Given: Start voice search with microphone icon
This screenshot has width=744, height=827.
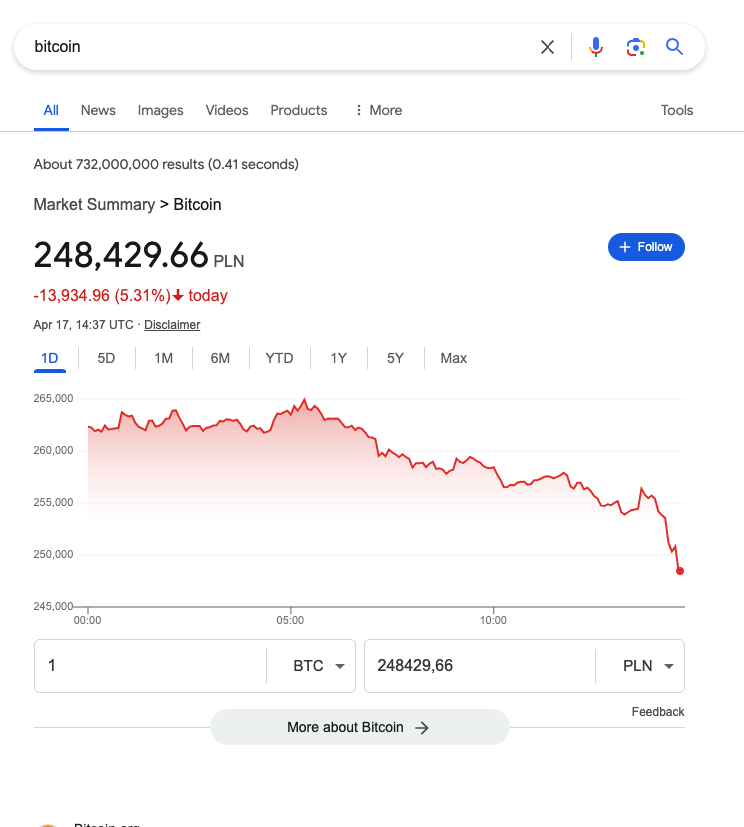Looking at the screenshot, I should click(596, 47).
